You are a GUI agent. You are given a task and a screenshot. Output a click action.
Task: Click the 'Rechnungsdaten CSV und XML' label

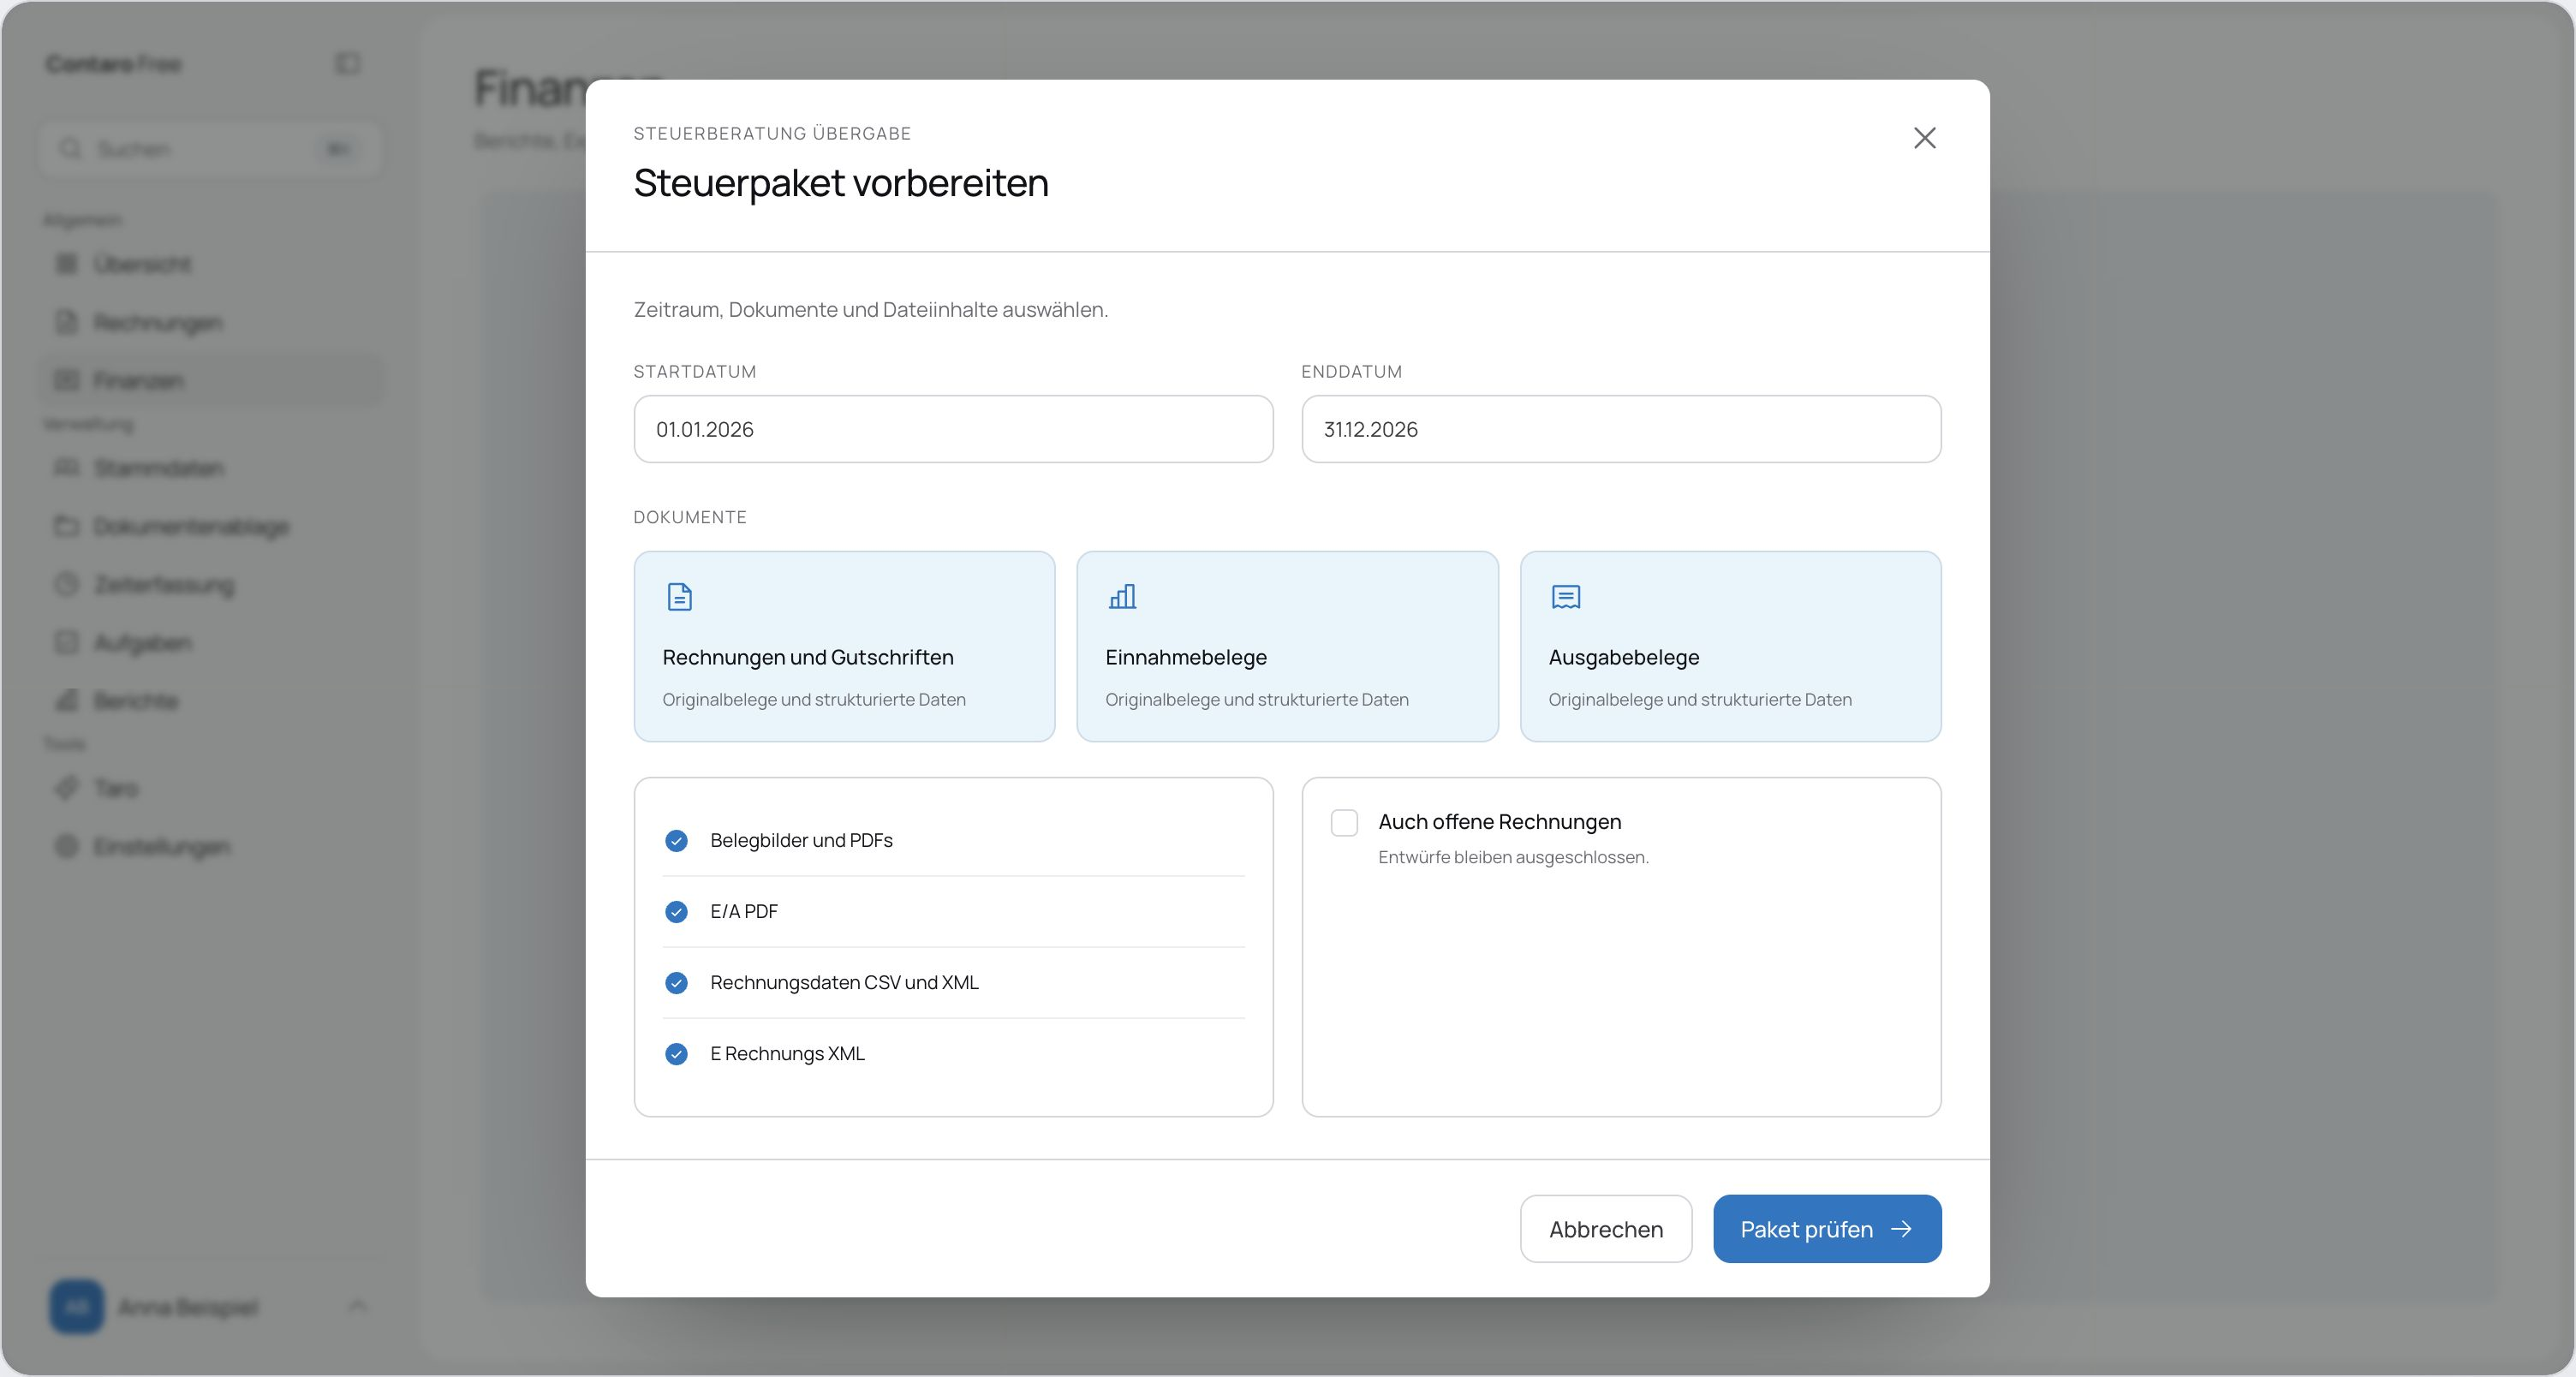click(x=844, y=983)
